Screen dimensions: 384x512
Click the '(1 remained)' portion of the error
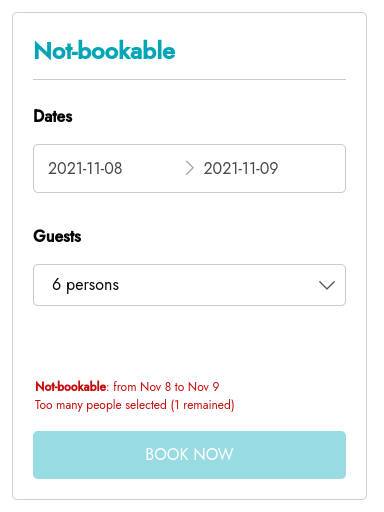pos(203,405)
